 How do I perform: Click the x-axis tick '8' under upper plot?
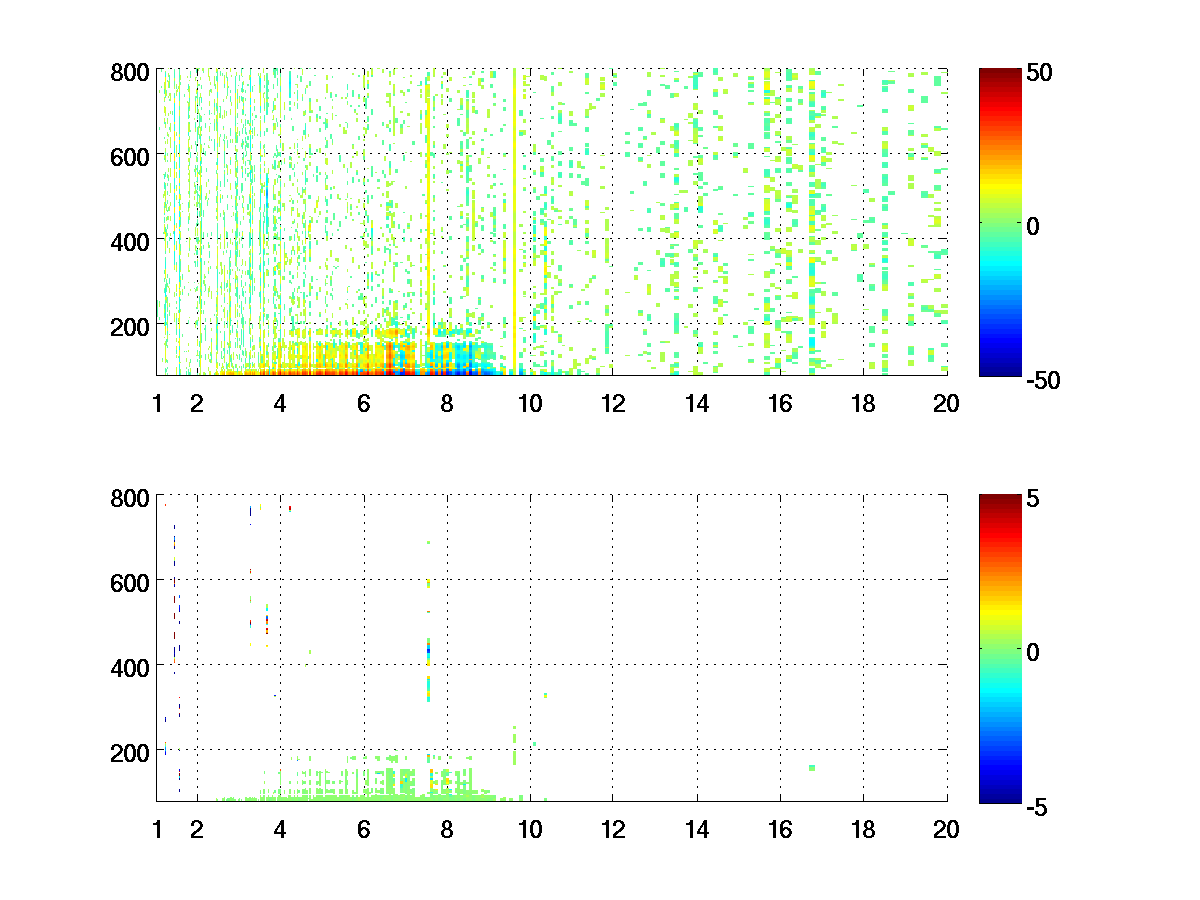(447, 403)
